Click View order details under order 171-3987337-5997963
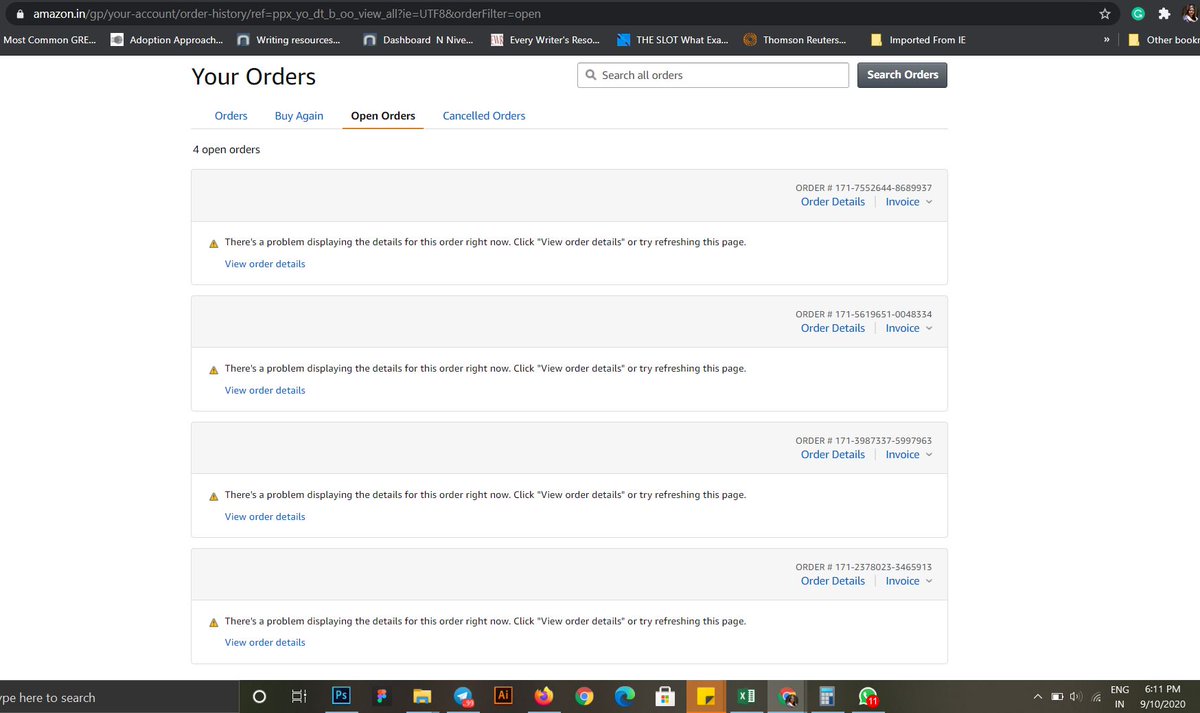The width and height of the screenshot is (1200, 713). pyautogui.click(x=265, y=517)
